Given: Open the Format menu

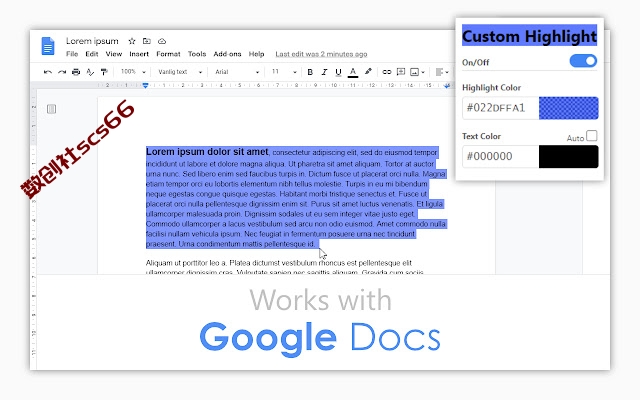Looking at the screenshot, I should (168, 54).
